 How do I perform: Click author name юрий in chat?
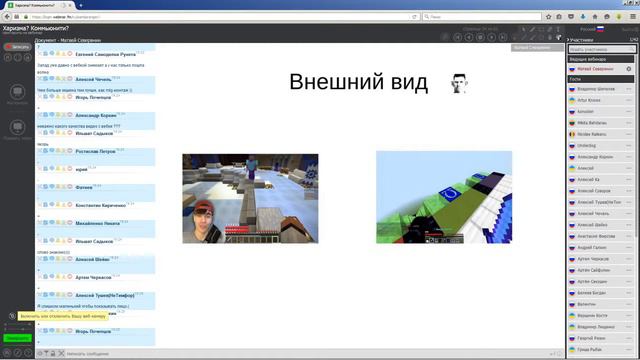click(81, 169)
